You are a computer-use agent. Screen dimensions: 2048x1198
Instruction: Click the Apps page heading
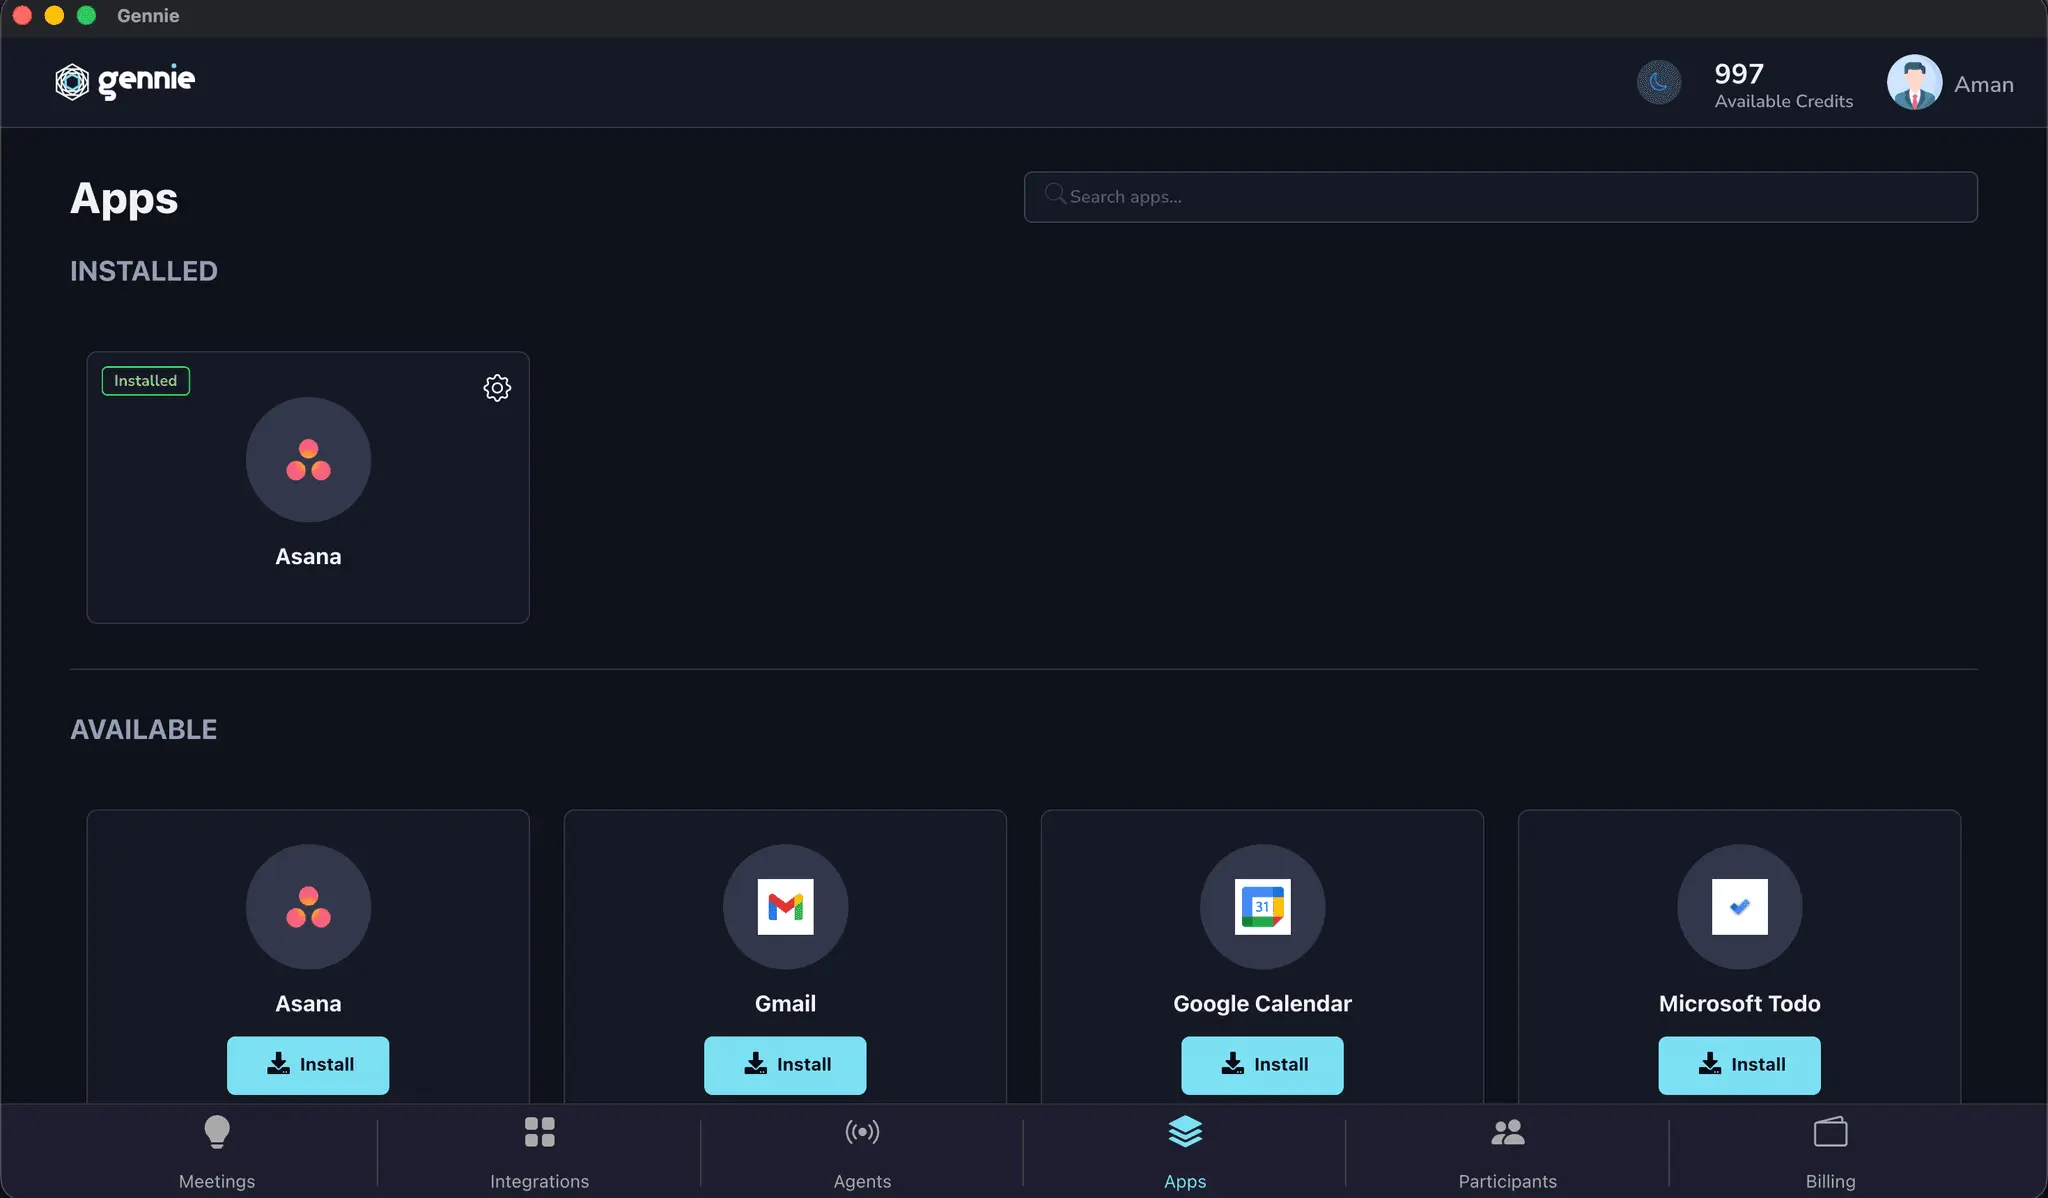point(124,199)
